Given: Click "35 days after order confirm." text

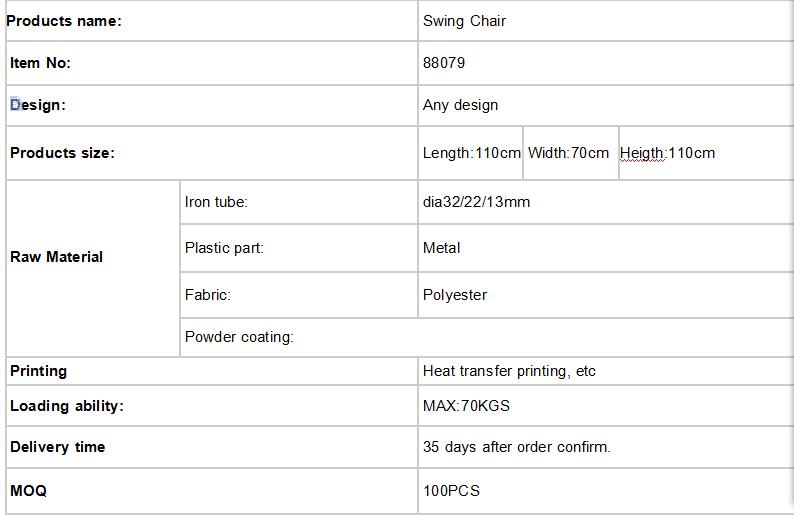Looking at the screenshot, I should tap(516, 447).
